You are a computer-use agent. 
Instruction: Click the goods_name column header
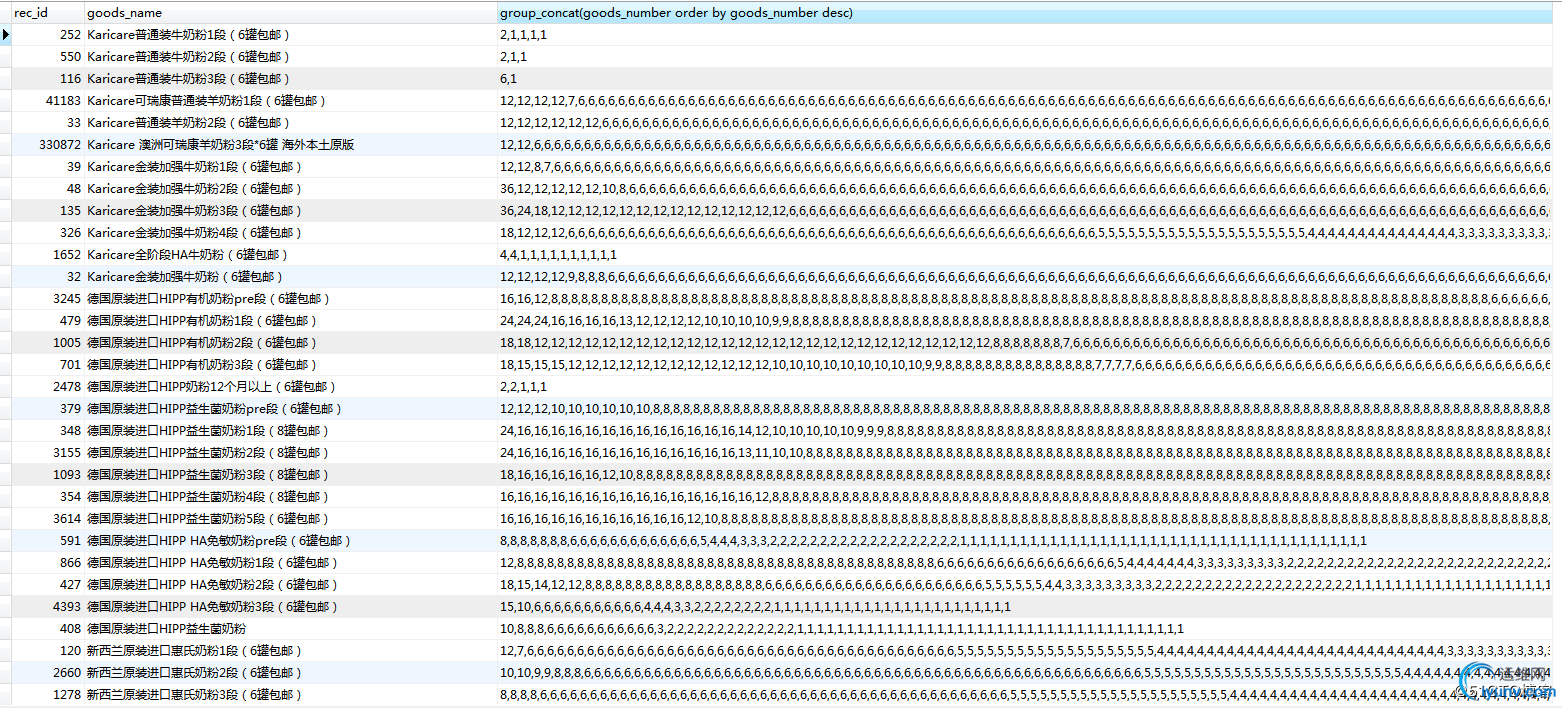point(290,13)
